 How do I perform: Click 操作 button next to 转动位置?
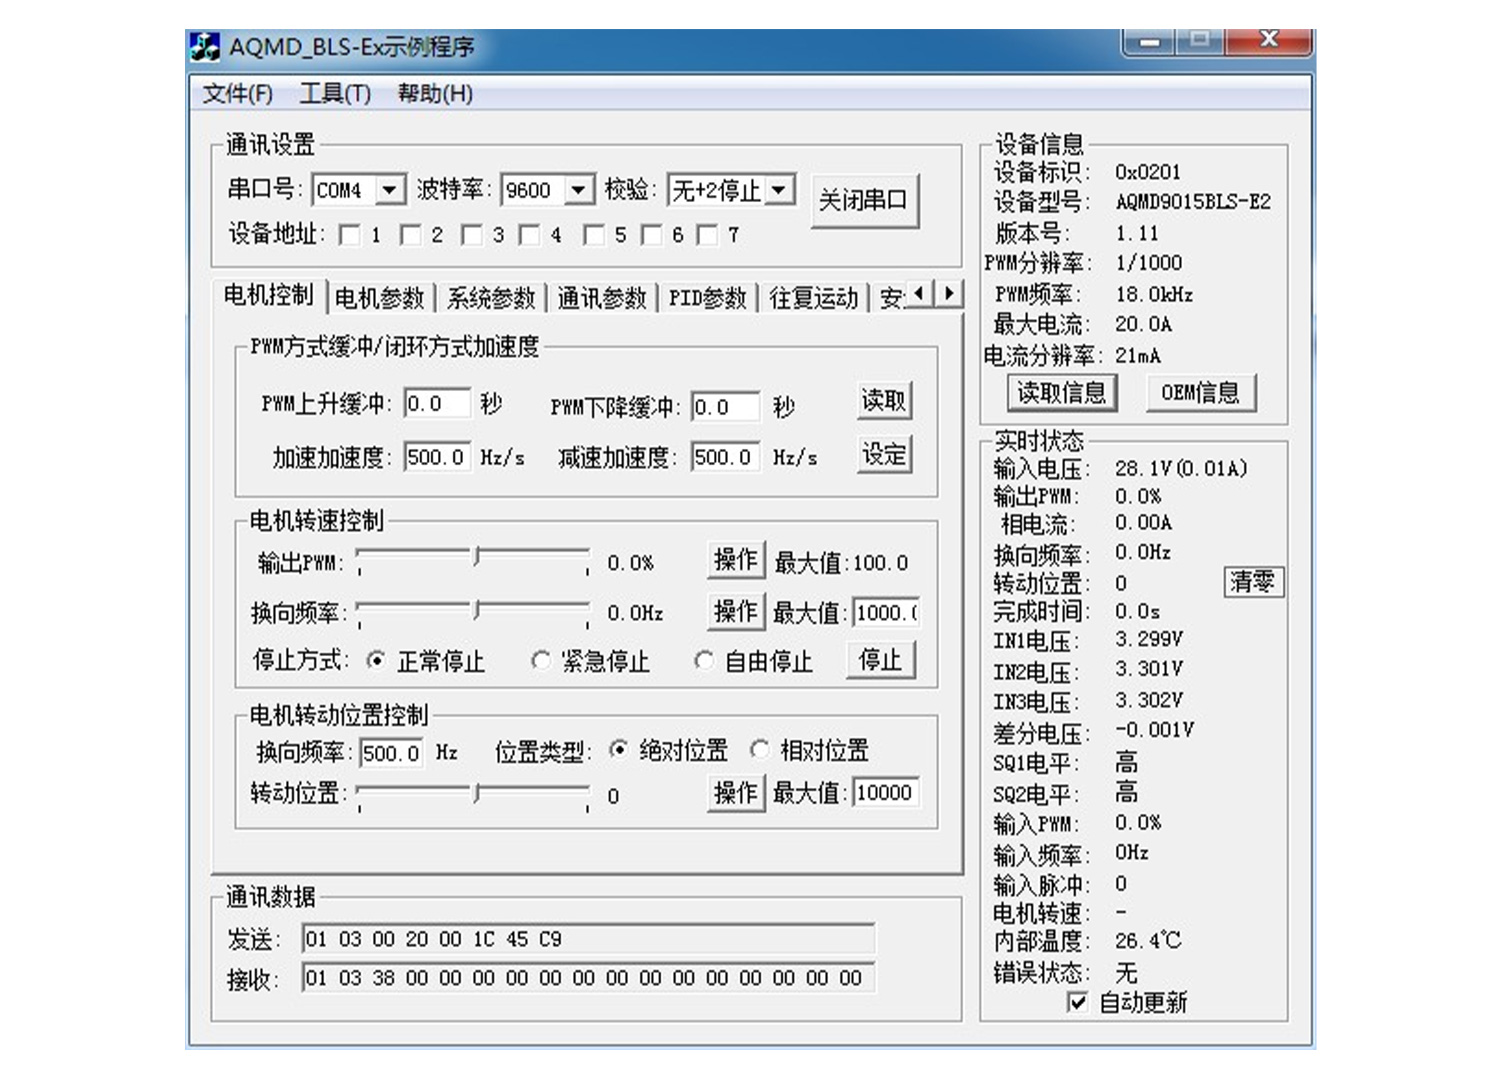pyautogui.click(x=735, y=793)
